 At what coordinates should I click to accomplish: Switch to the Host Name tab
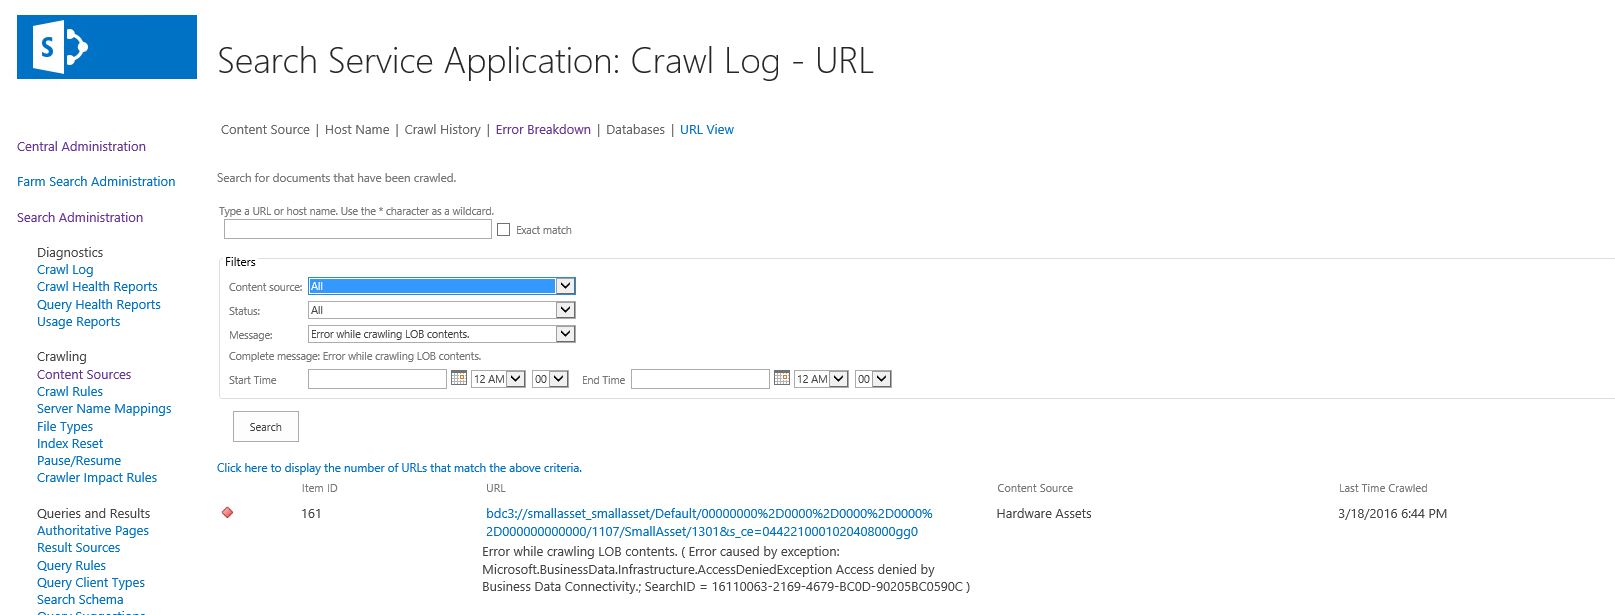[357, 130]
